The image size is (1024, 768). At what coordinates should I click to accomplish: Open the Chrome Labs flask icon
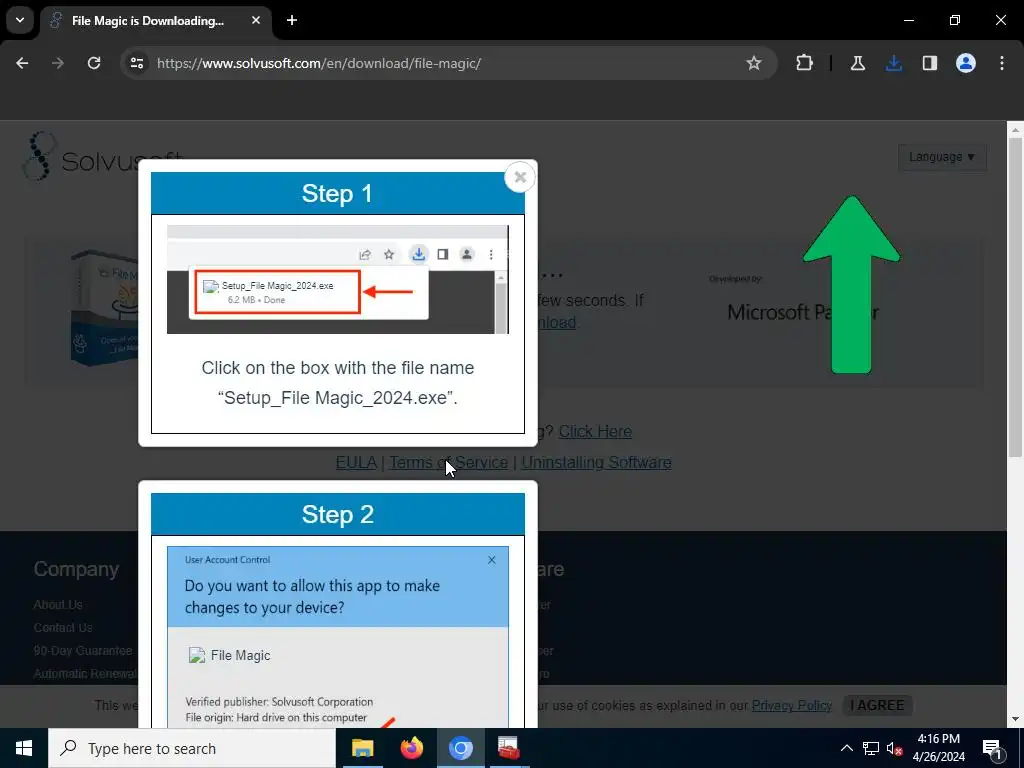[x=857, y=63]
